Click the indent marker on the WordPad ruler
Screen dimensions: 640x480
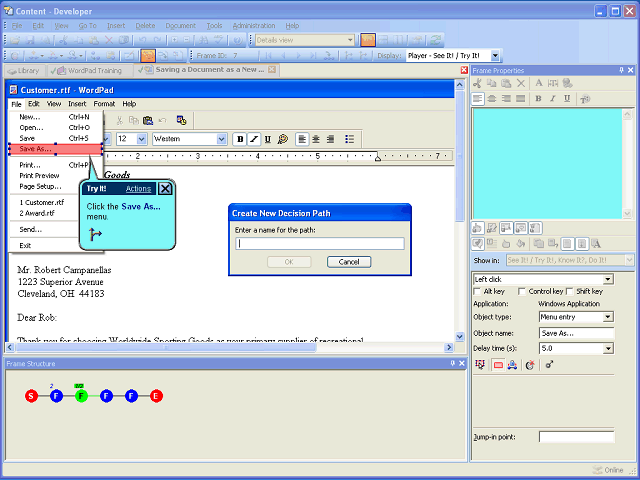pyautogui.click(x=378, y=157)
